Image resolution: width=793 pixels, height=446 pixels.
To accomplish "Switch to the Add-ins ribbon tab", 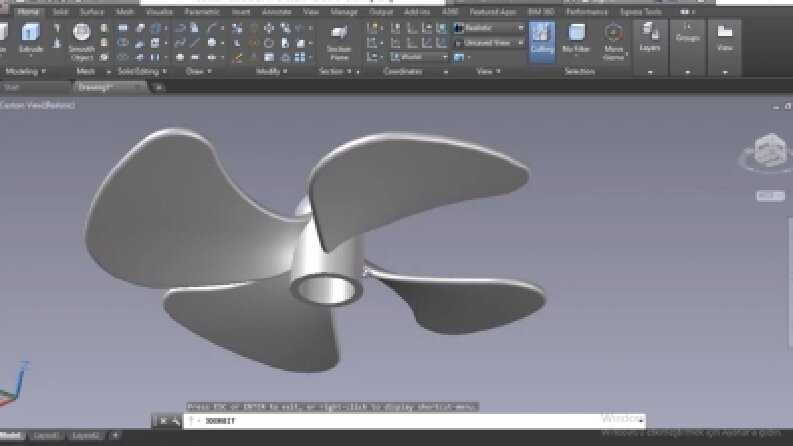I will coord(417,12).
